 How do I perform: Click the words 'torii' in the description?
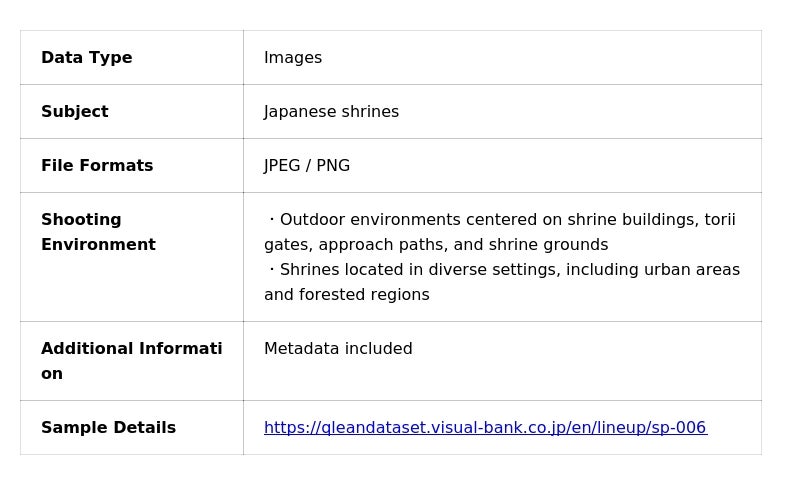click(719, 220)
